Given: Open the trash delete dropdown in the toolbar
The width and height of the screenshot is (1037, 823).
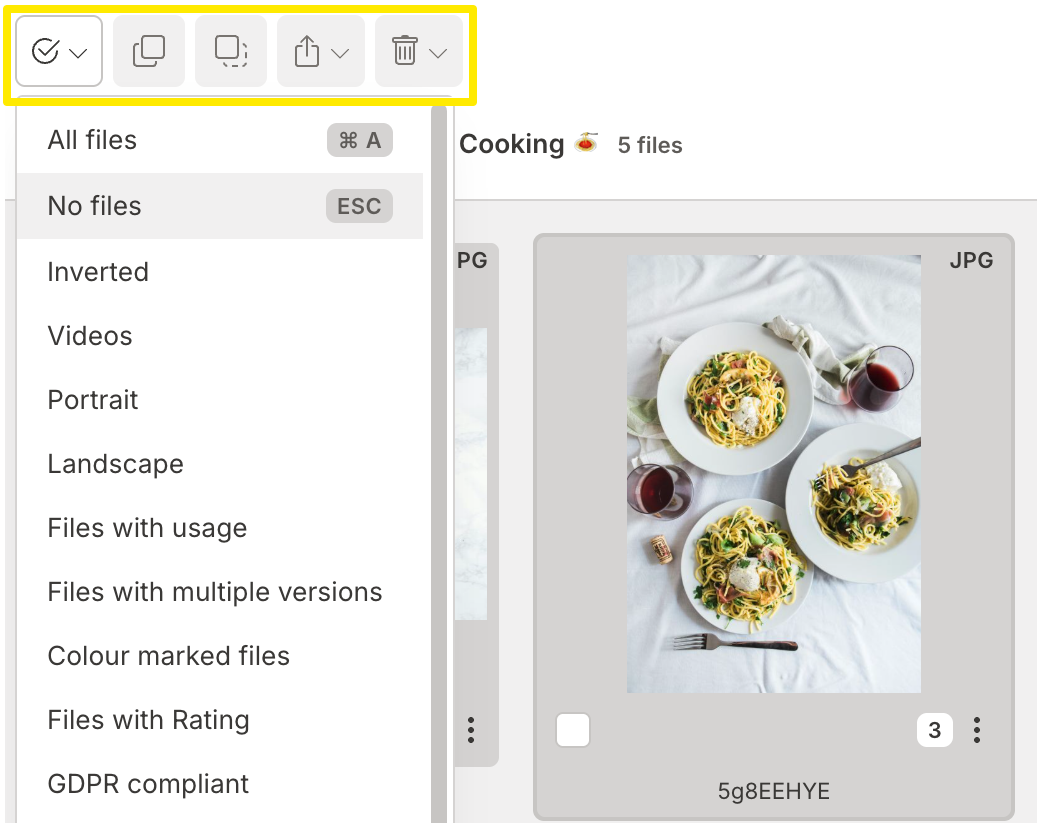Looking at the screenshot, I should pos(418,51).
